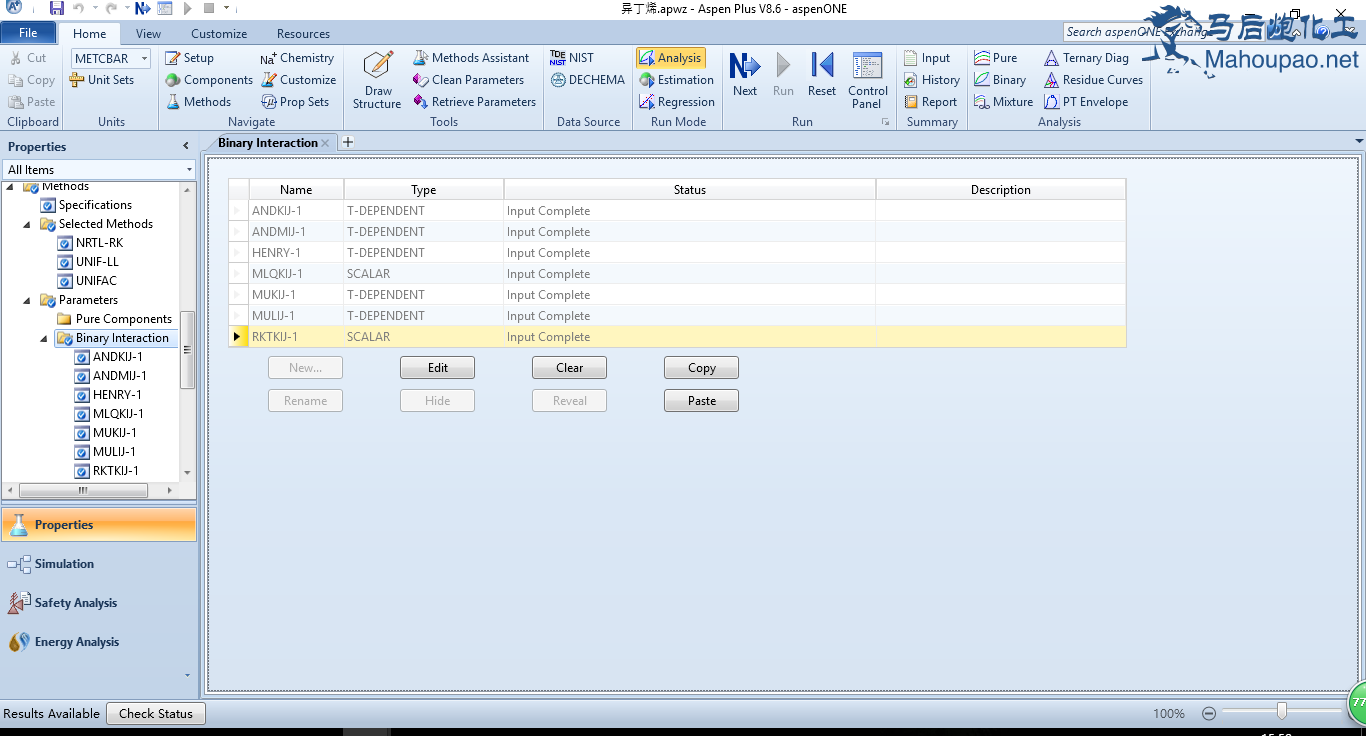
Task: Collapse the Properties navigation pane
Action: [x=185, y=146]
